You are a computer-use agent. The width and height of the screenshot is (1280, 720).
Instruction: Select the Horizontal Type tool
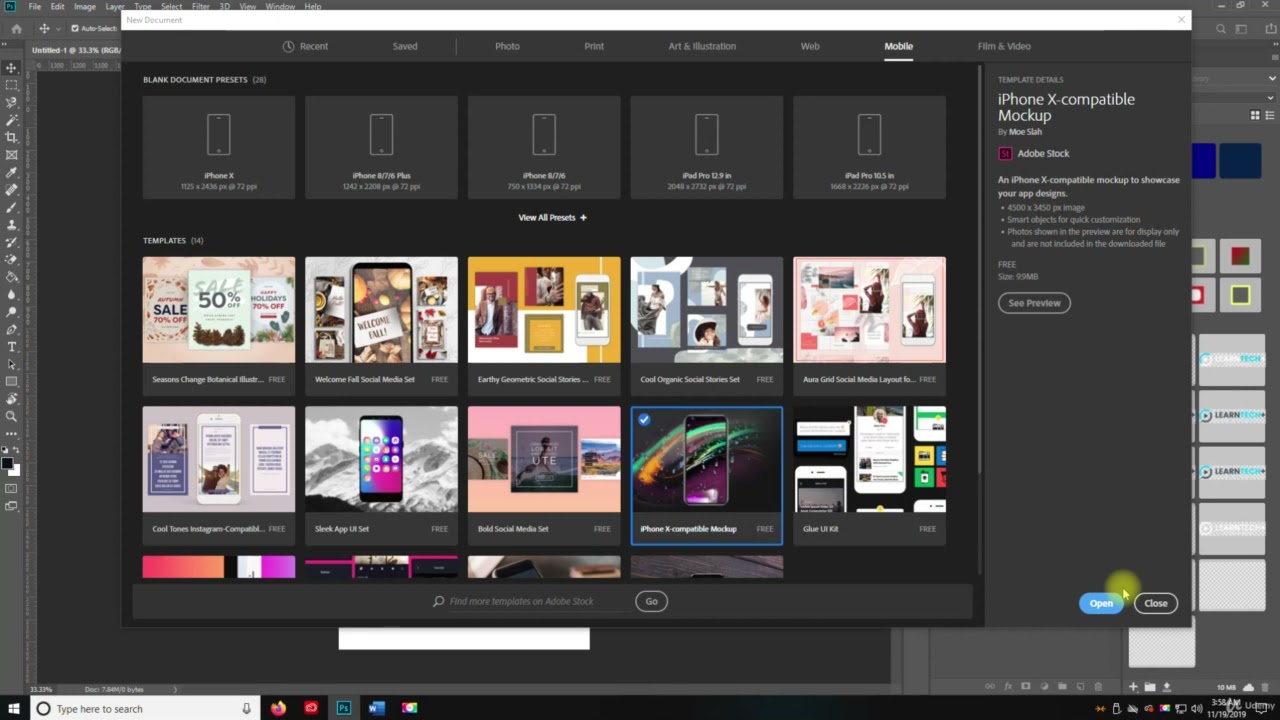[12, 347]
